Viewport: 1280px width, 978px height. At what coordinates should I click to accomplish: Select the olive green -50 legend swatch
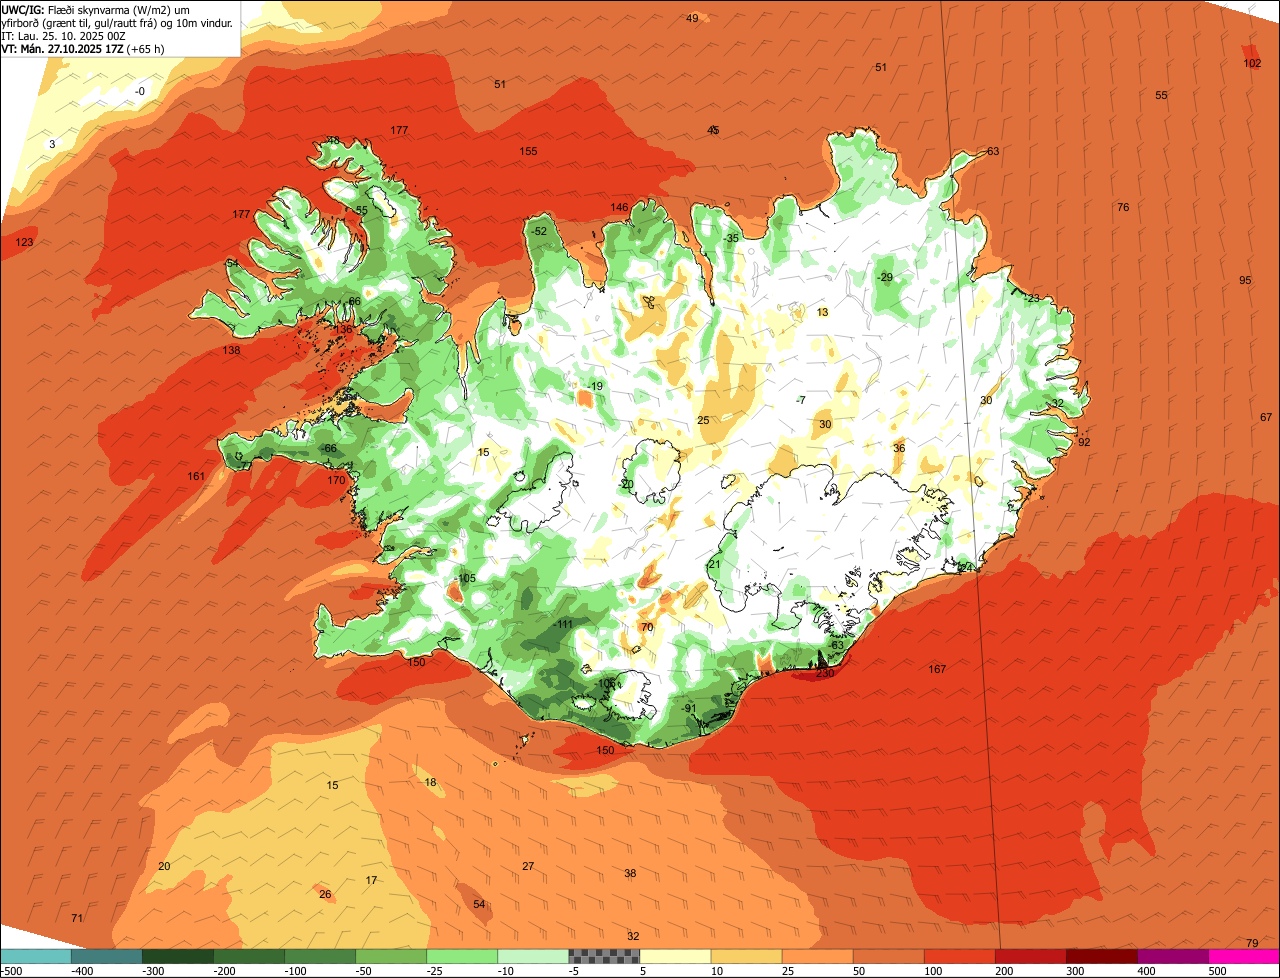(391, 956)
